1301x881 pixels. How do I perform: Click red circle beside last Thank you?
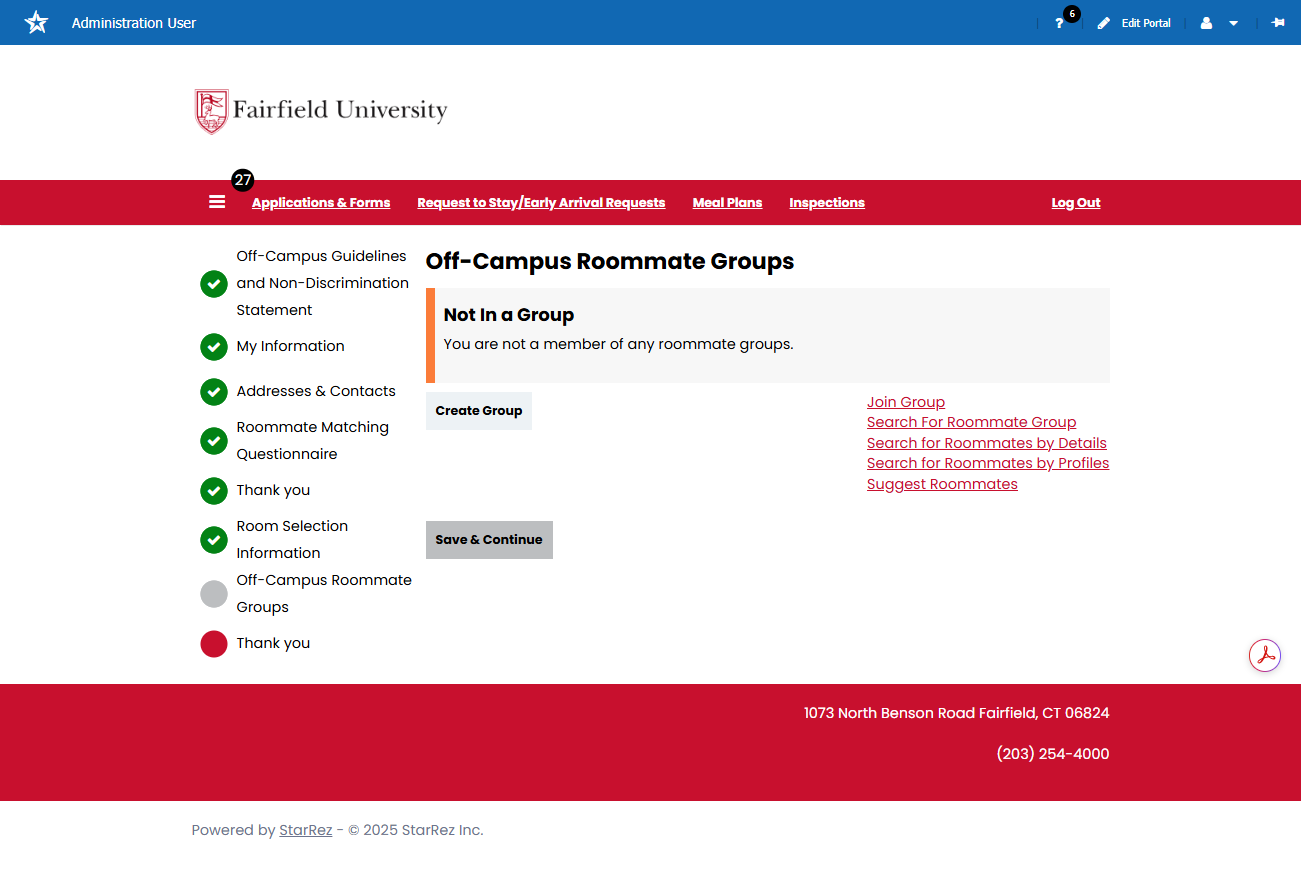tap(214, 644)
